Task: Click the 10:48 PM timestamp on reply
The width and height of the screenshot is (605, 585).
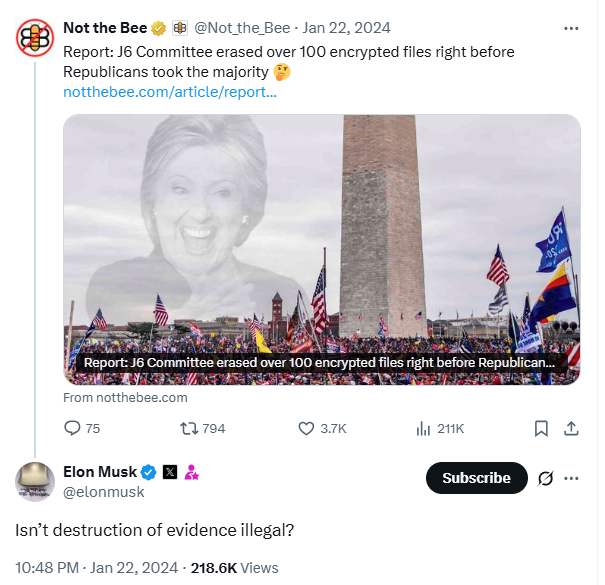Action: point(46,567)
